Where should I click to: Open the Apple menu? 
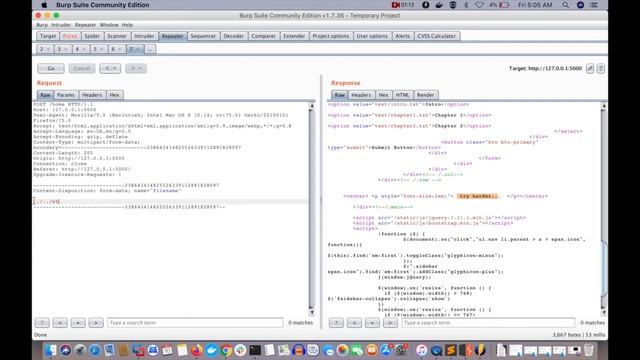[44, 5]
